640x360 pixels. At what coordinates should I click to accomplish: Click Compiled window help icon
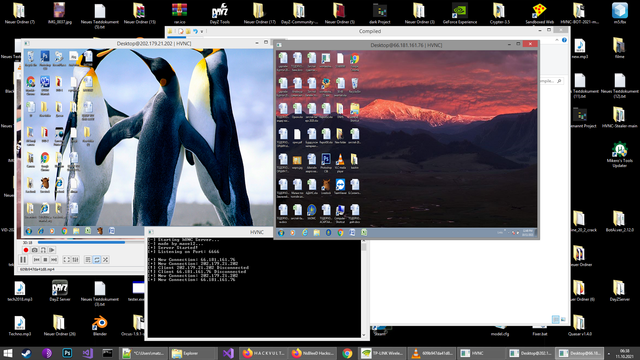click(564, 40)
